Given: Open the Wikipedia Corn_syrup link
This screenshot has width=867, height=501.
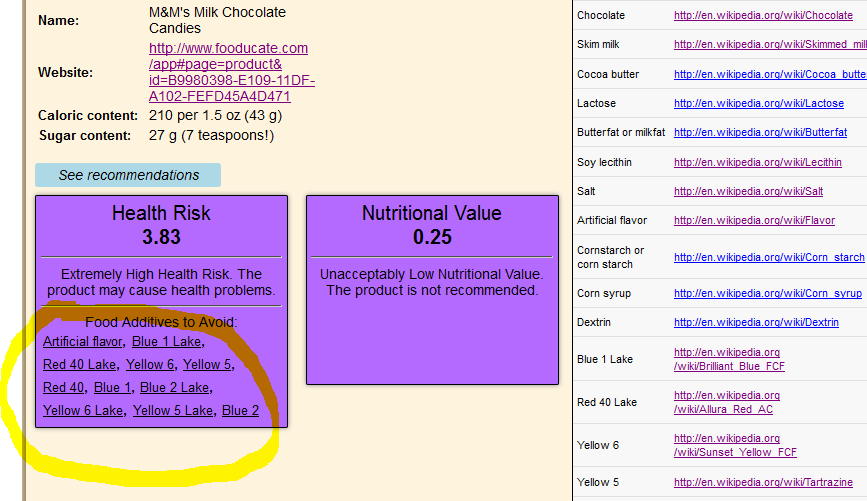Looking at the screenshot, I should click(767, 294).
